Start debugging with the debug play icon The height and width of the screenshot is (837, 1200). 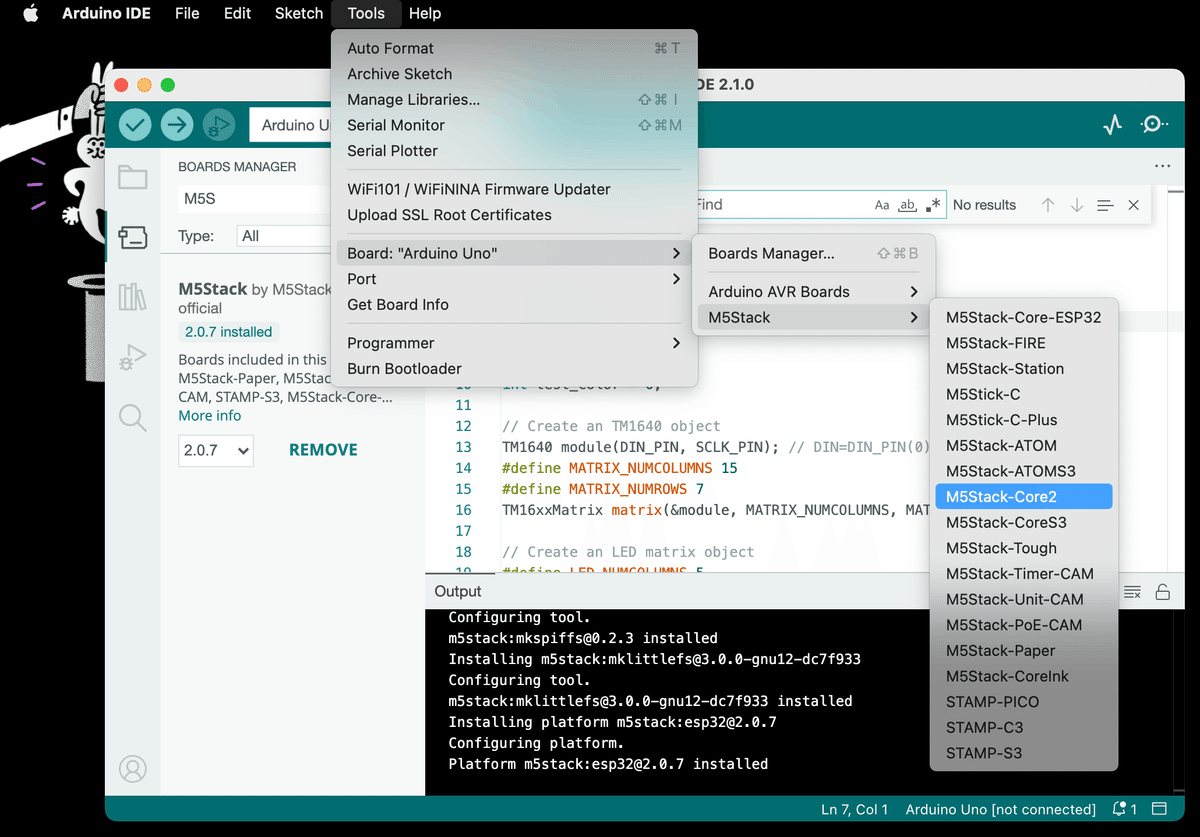coord(218,125)
